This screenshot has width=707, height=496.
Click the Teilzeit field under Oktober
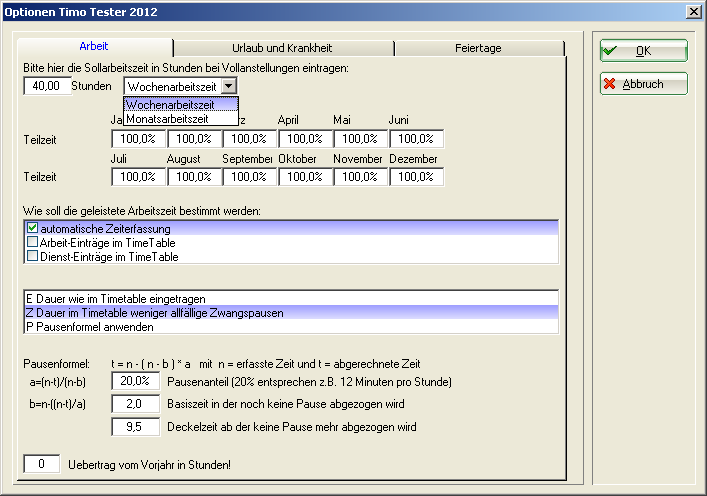click(x=305, y=177)
